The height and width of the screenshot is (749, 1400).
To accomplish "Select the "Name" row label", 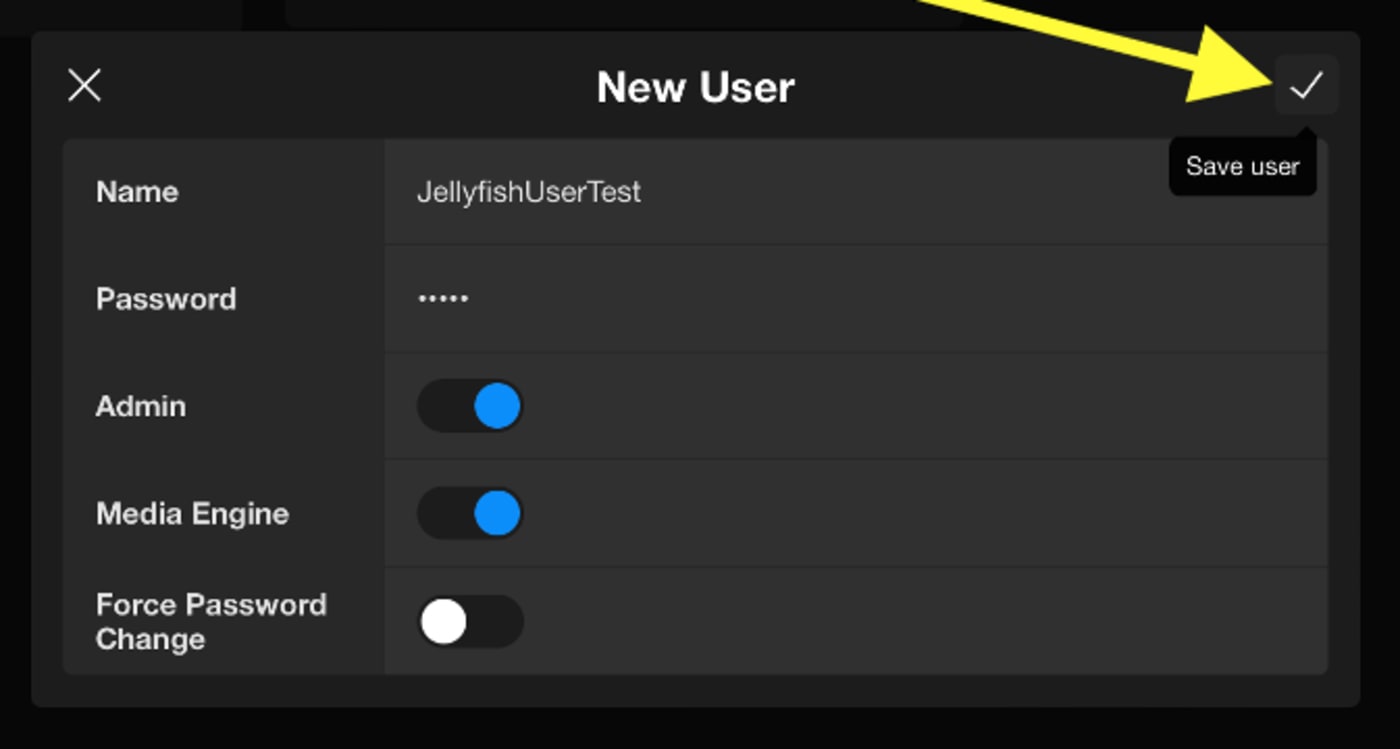I will [x=137, y=192].
